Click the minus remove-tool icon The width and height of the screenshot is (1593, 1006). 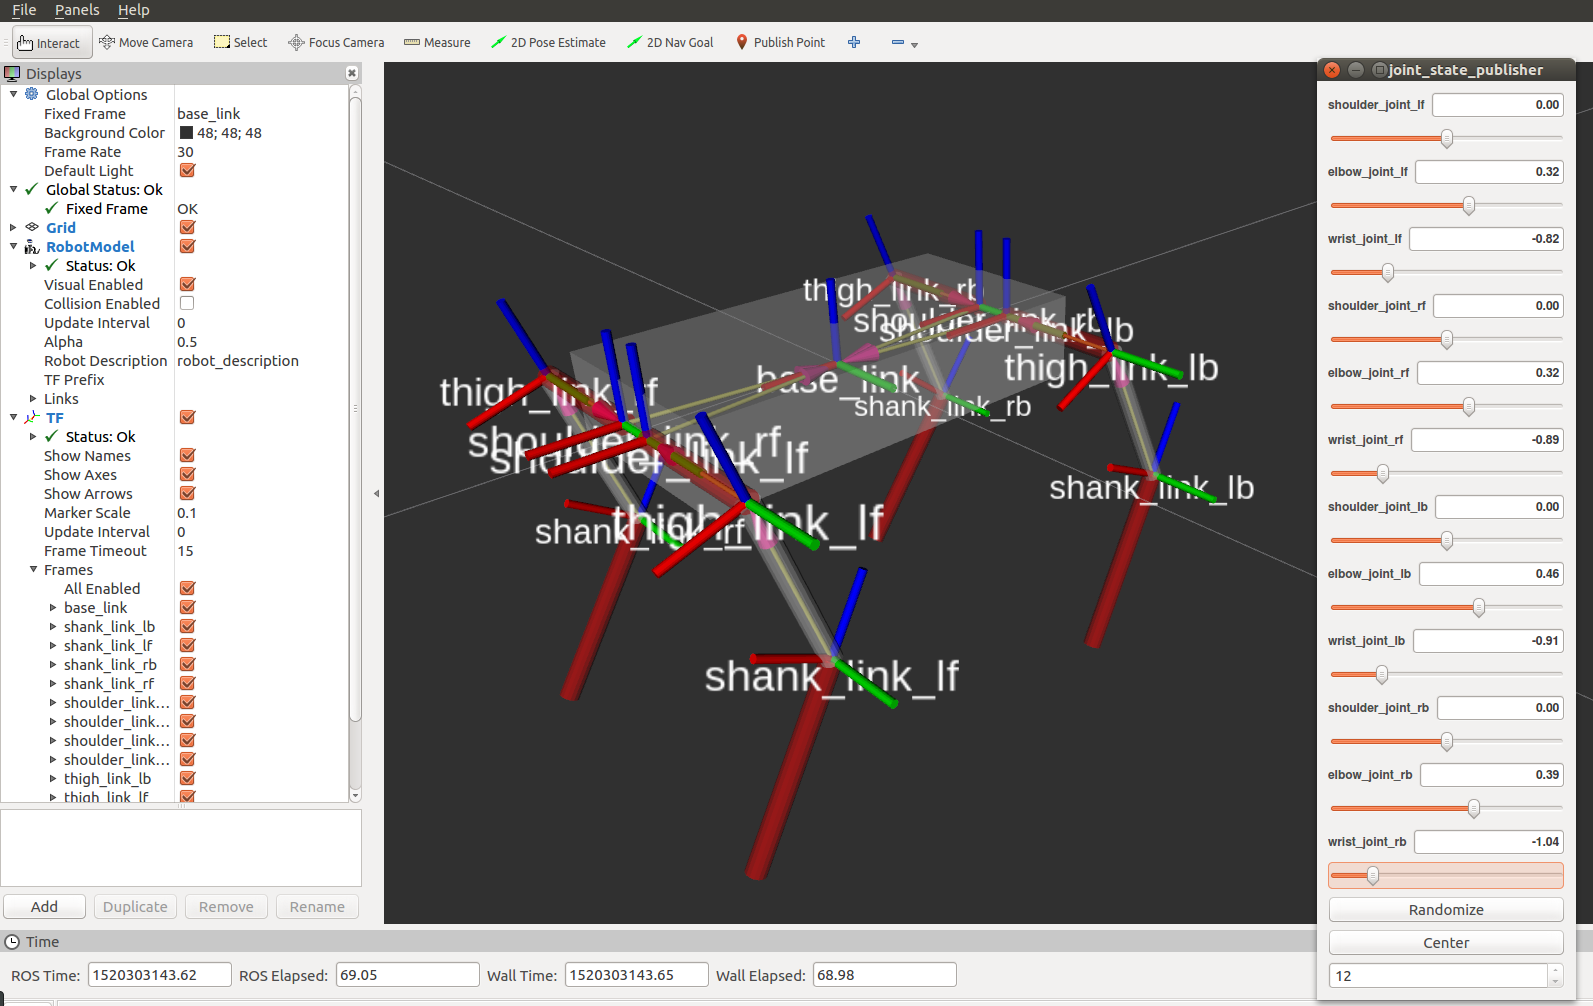(x=898, y=42)
